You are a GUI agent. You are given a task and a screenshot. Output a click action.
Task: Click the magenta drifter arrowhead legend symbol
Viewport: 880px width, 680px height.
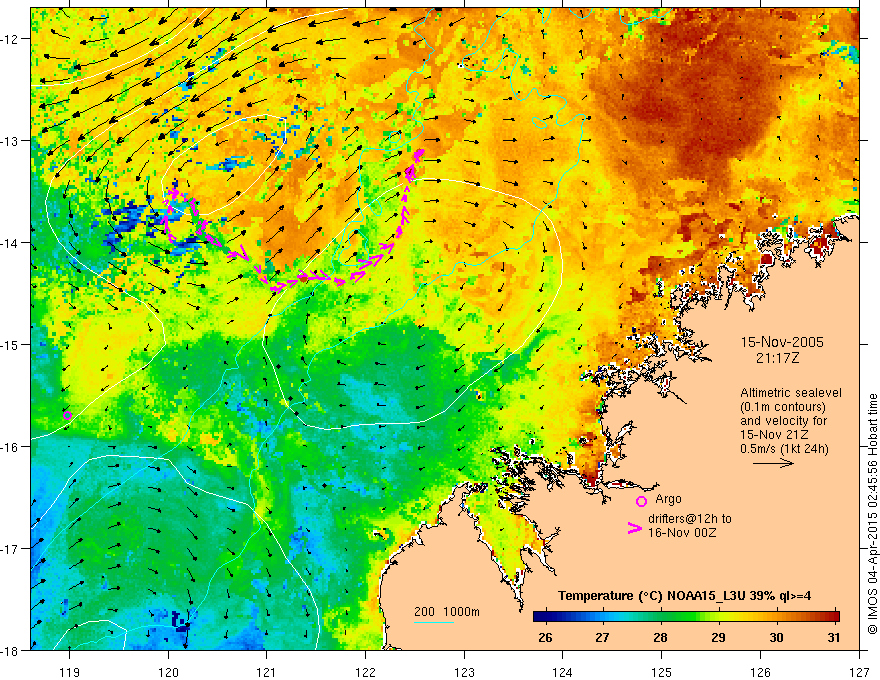pyautogui.click(x=635, y=528)
